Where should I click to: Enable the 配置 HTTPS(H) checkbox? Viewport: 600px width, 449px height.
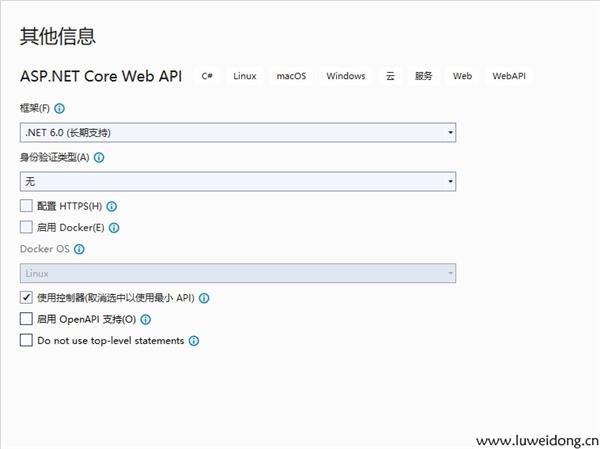[x=26, y=206]
